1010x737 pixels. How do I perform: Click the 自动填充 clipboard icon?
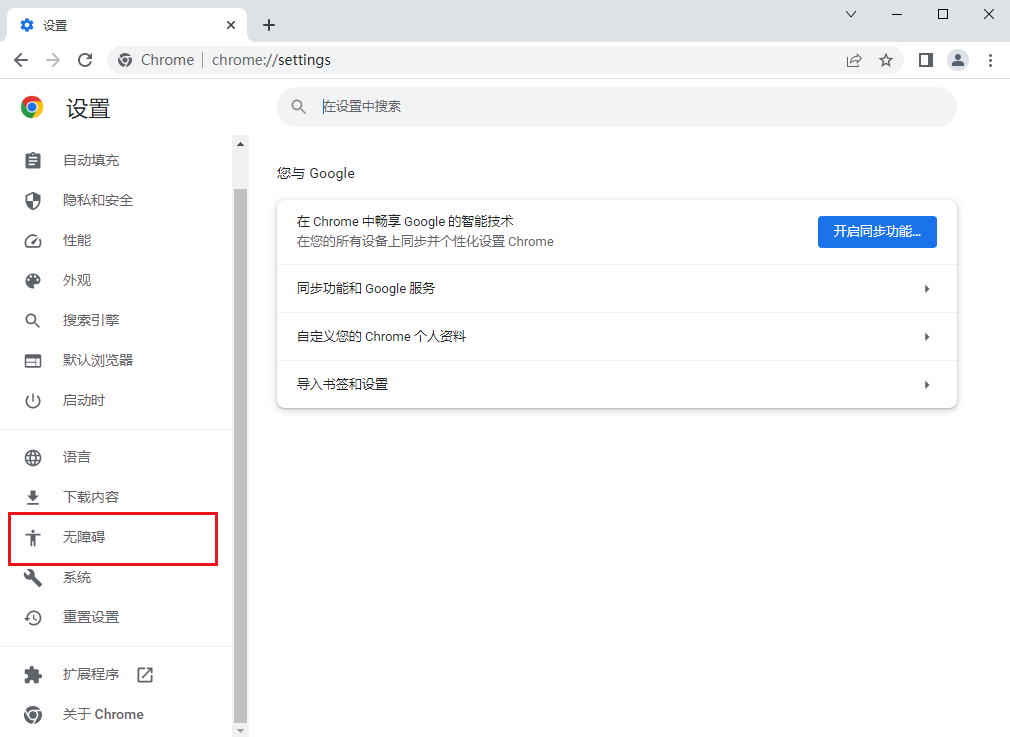click(x=33, y=160)
